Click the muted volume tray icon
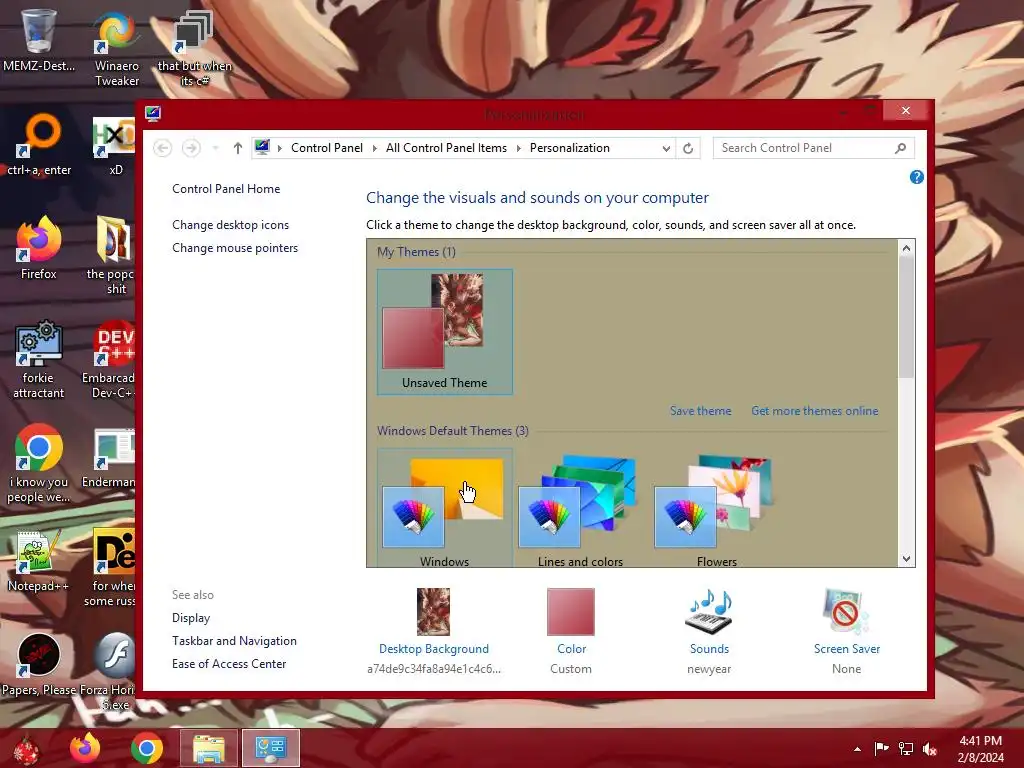 tap(930, 748)
